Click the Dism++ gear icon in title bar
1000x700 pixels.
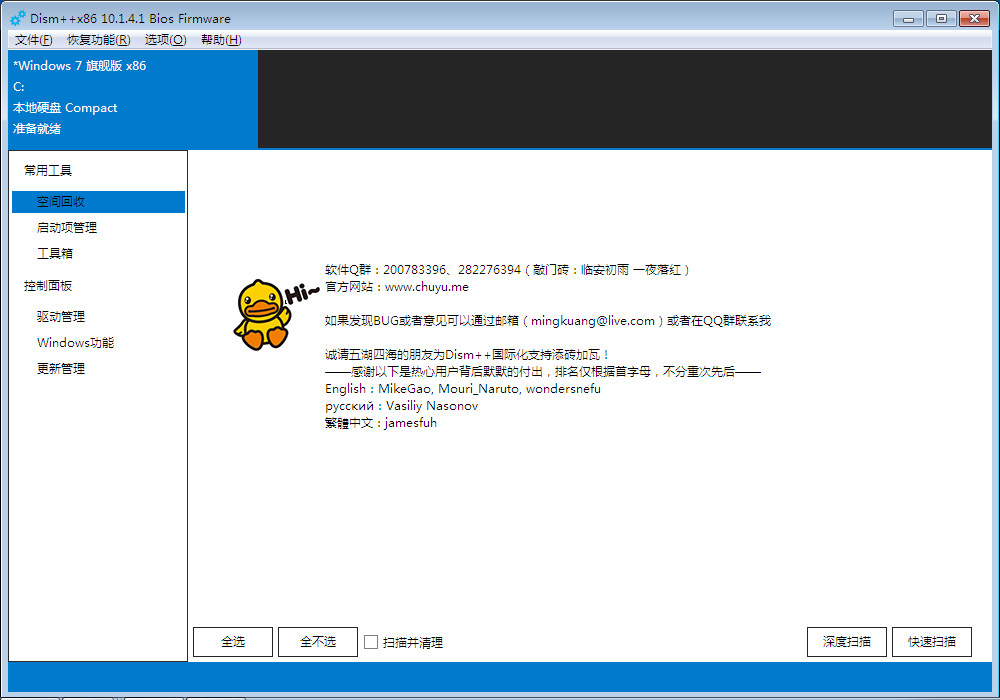pyautogui.click(x=18, y=18)
